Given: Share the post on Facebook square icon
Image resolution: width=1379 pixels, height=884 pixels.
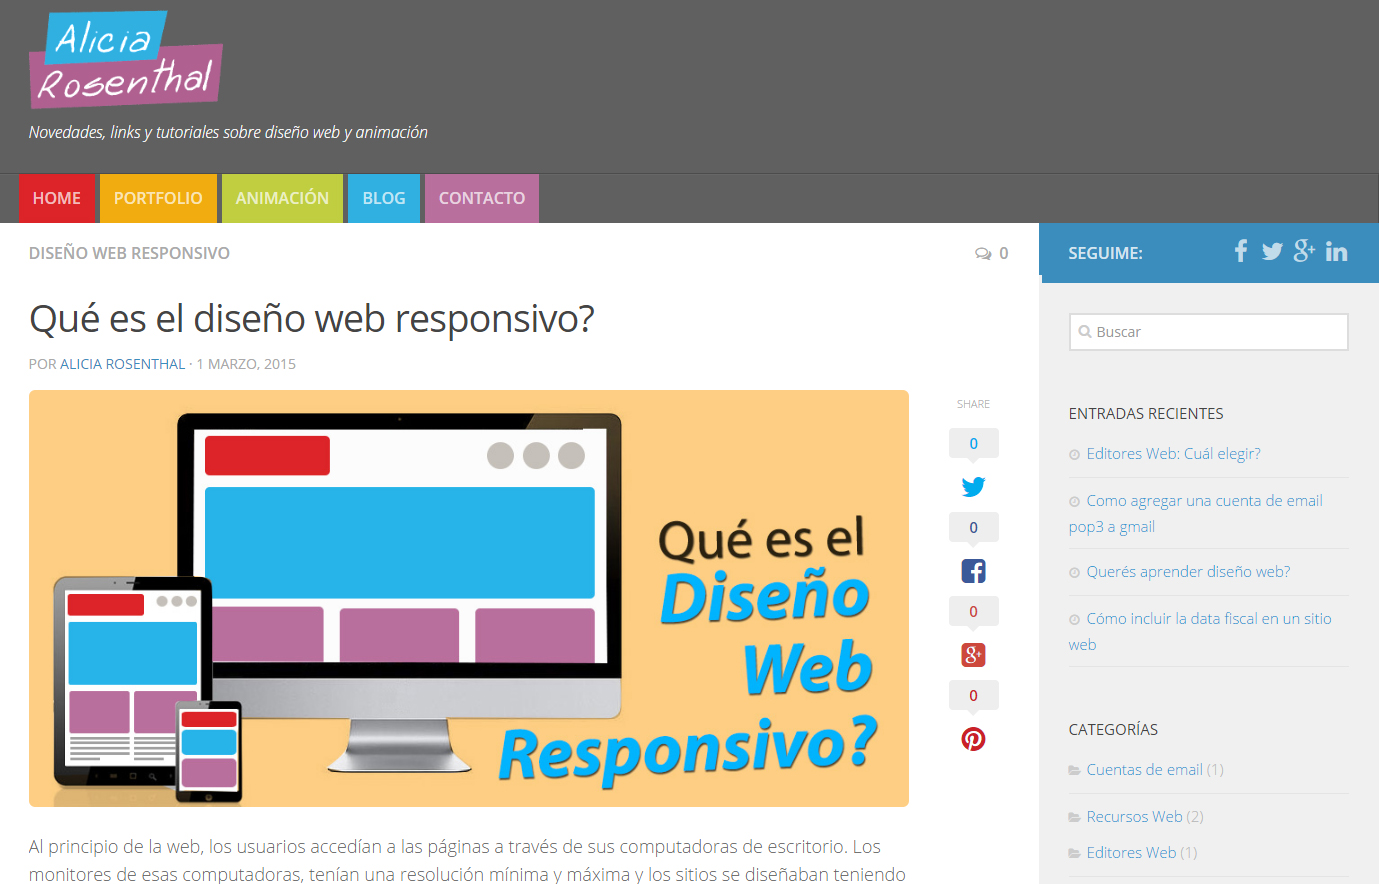Looking at the screenshot, I should click(973, 571).
